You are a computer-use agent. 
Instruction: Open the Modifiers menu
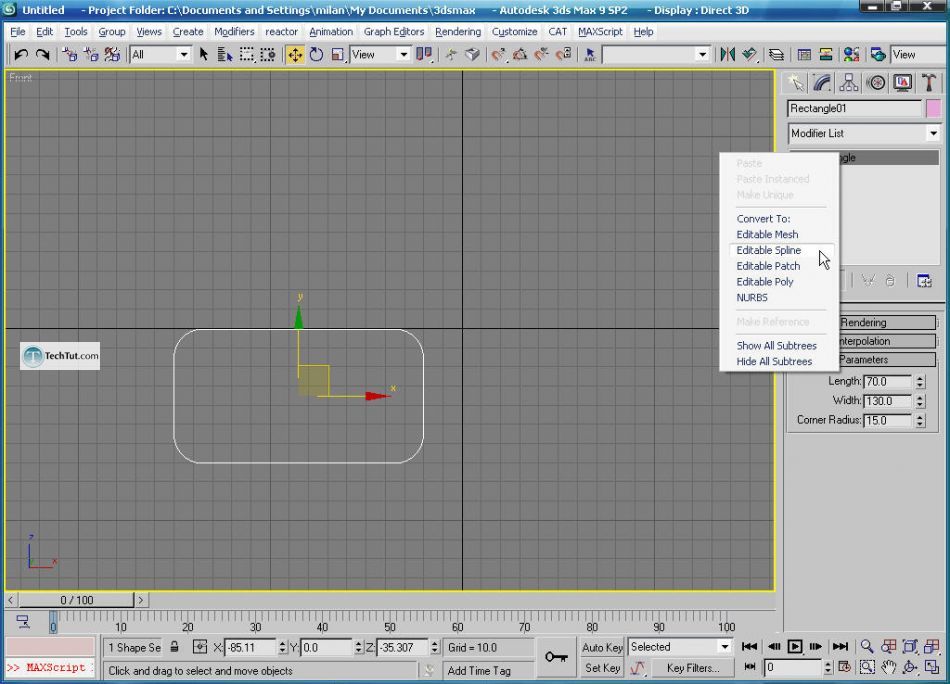(234, 32)
